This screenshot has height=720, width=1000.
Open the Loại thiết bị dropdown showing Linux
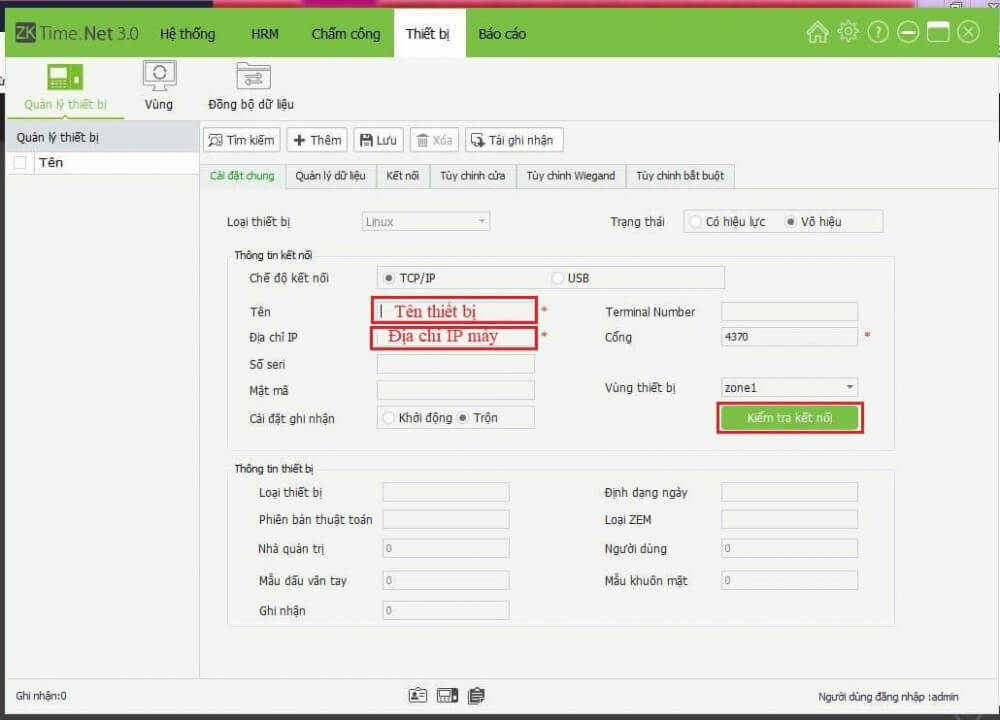425,221
